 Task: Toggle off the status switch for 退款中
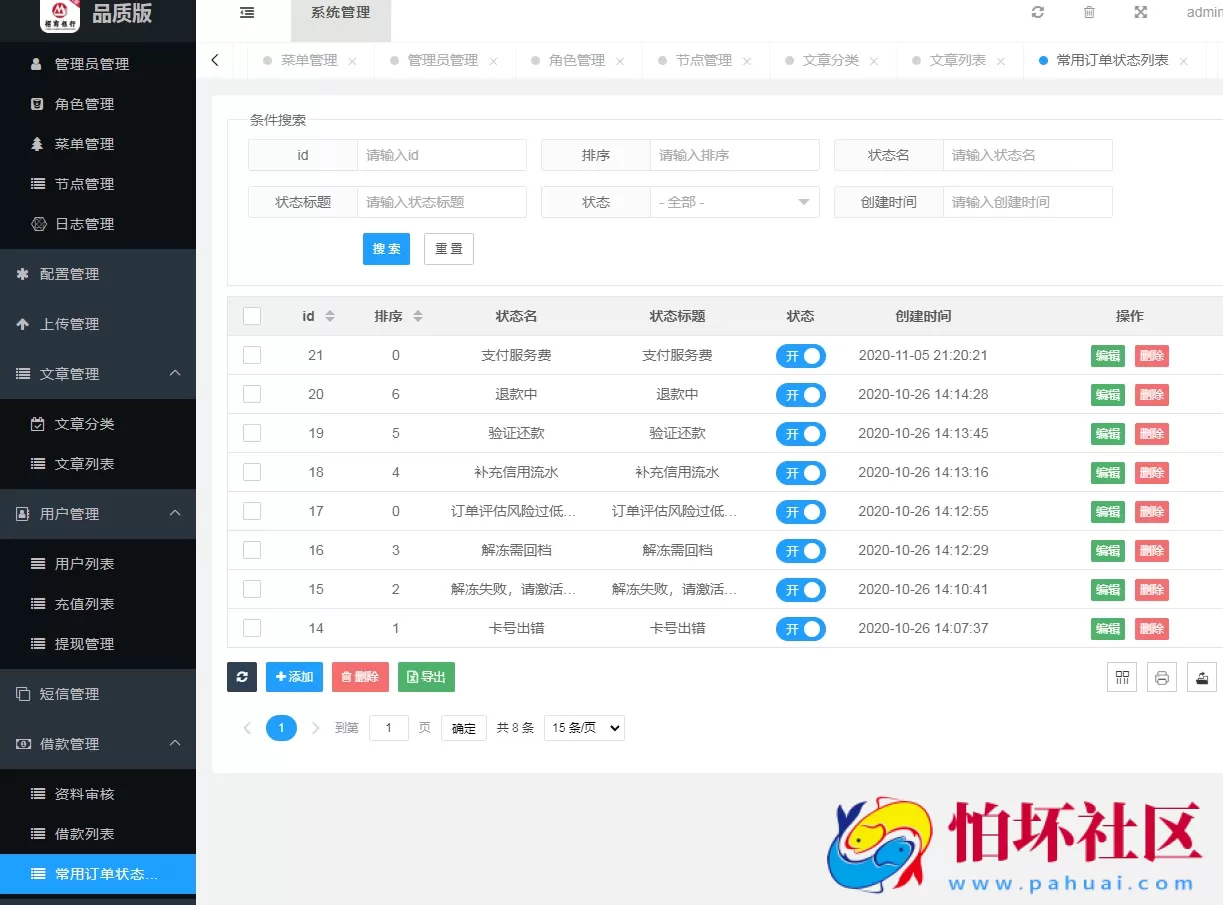point(800,394)
